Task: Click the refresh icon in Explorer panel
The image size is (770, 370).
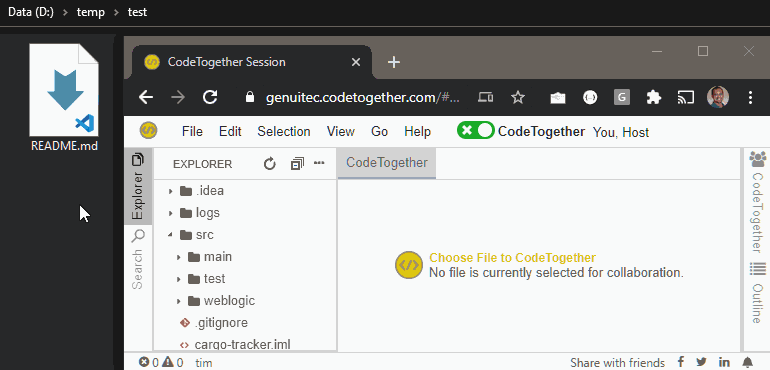Action: pyautogui.click(x=270, y=164)
